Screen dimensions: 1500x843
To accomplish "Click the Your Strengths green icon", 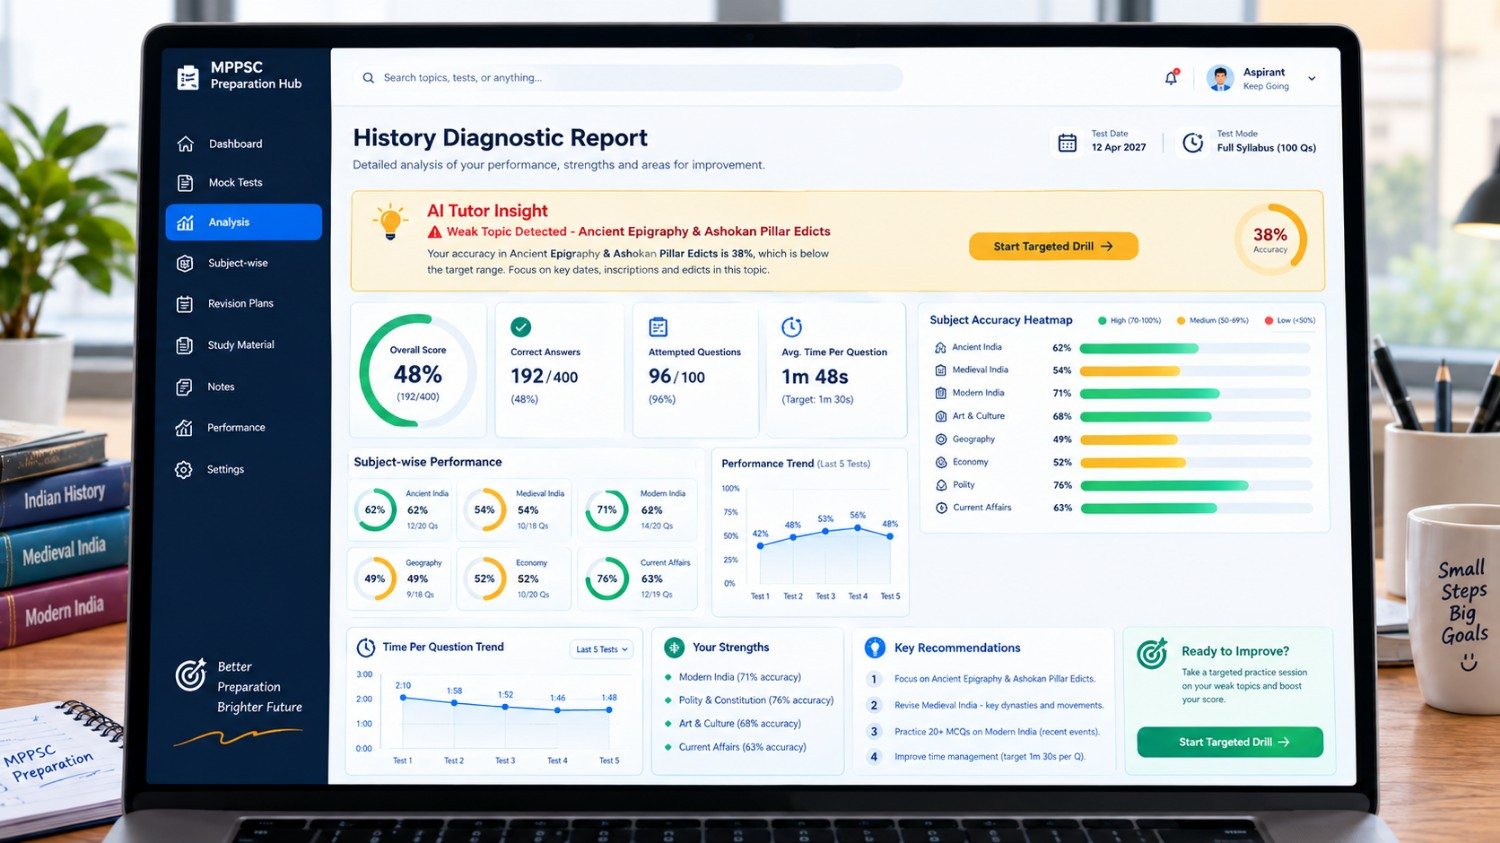I will 674,648.
